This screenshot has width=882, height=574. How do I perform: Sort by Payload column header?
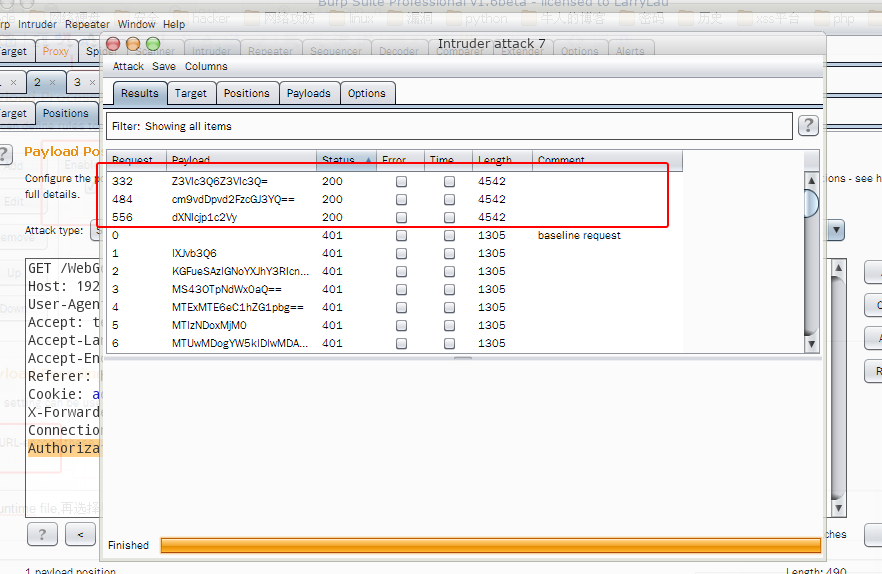point(241,160)
